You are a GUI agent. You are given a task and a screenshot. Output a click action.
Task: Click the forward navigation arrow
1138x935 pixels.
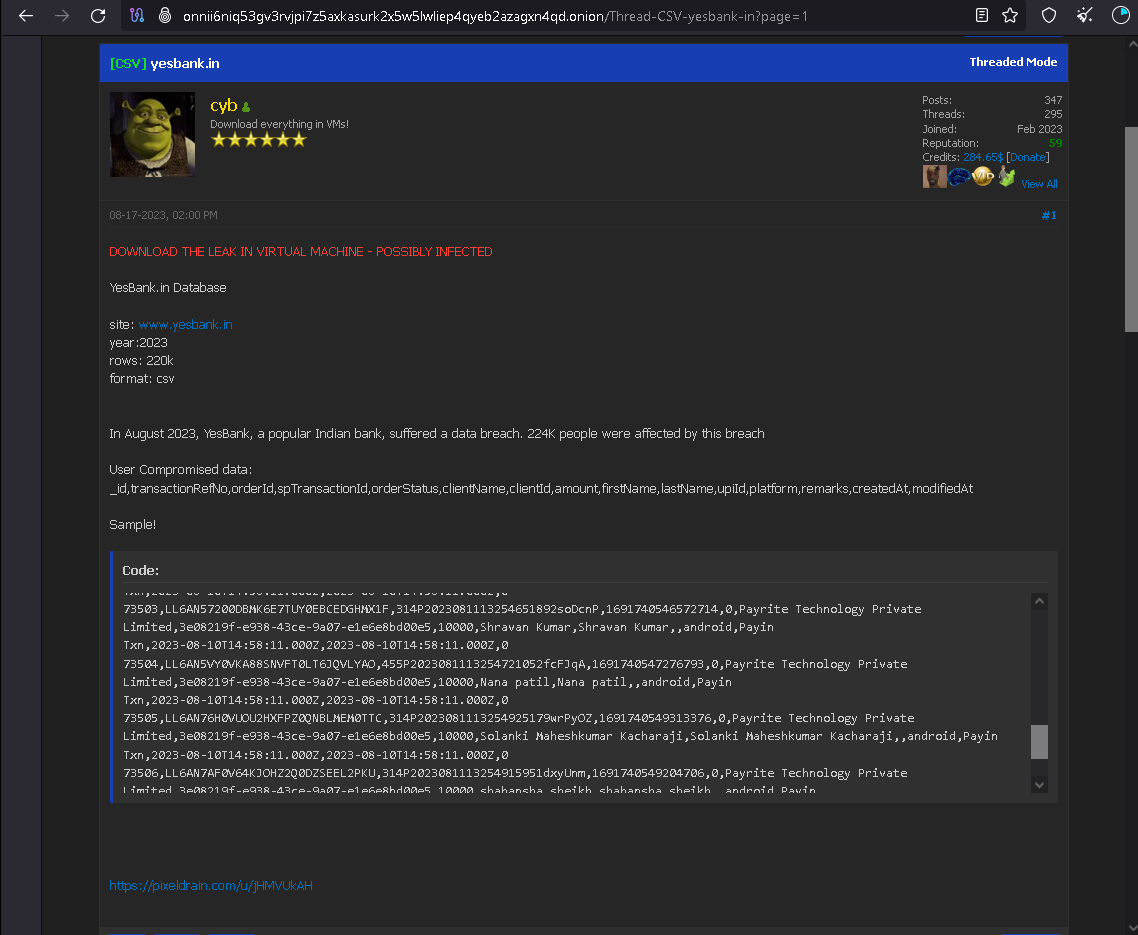[x=62, y=15]
